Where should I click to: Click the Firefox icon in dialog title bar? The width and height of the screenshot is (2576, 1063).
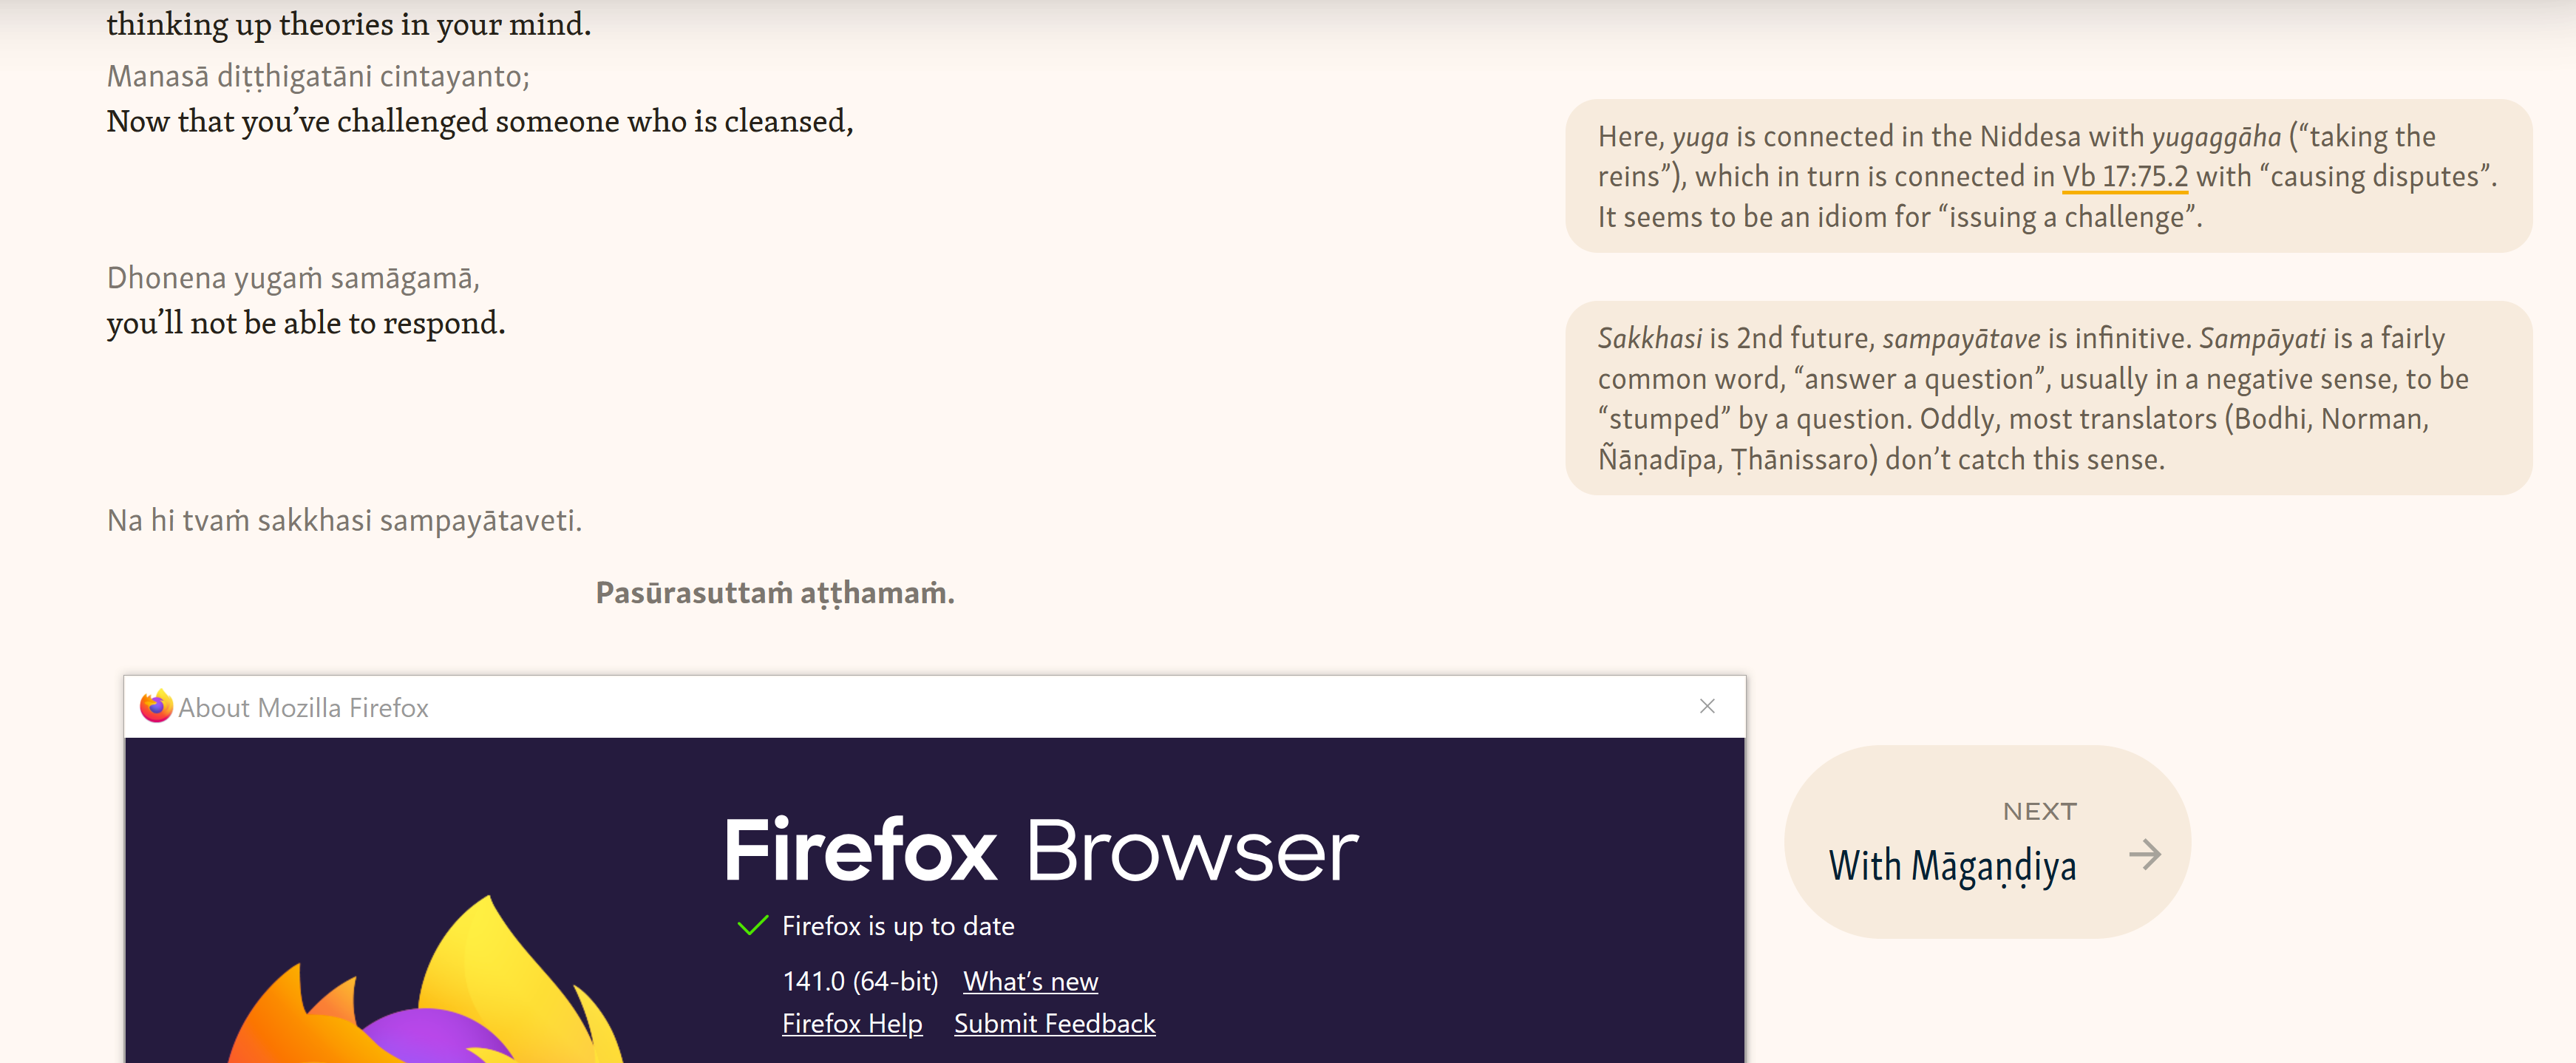click(x=156, y=707)
